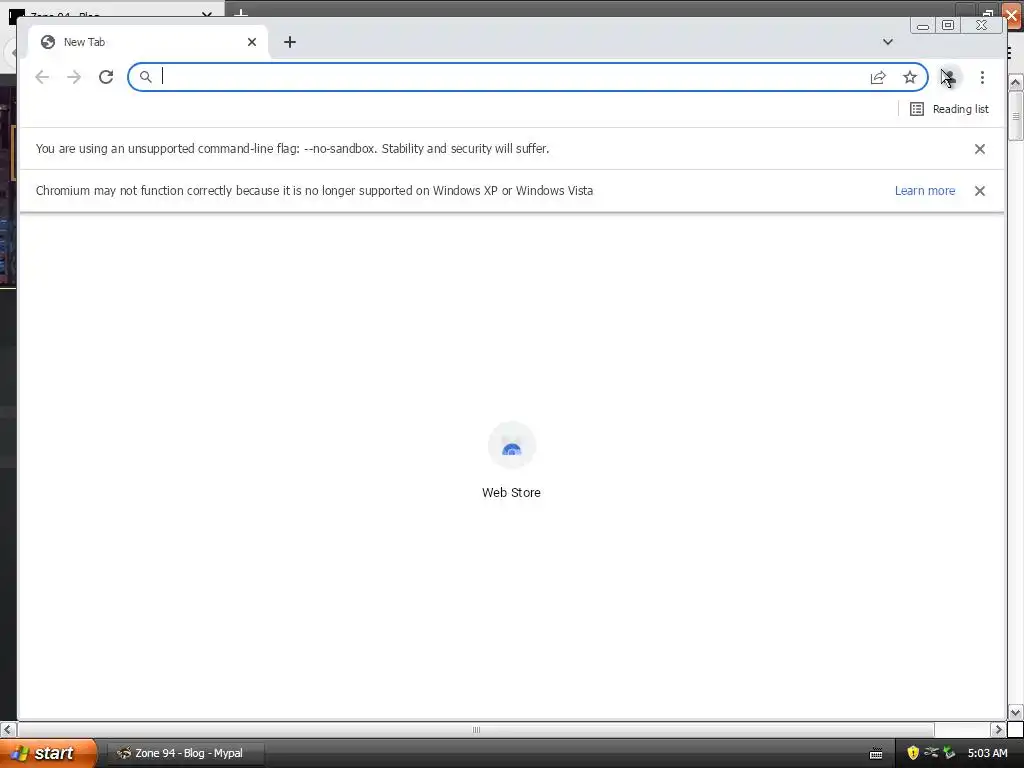Image resolution: width=1024 pixels, height=768 pixels.
Task: Dismiss the Windows XP unsupported warning
Action: click(x=980, y=191)
